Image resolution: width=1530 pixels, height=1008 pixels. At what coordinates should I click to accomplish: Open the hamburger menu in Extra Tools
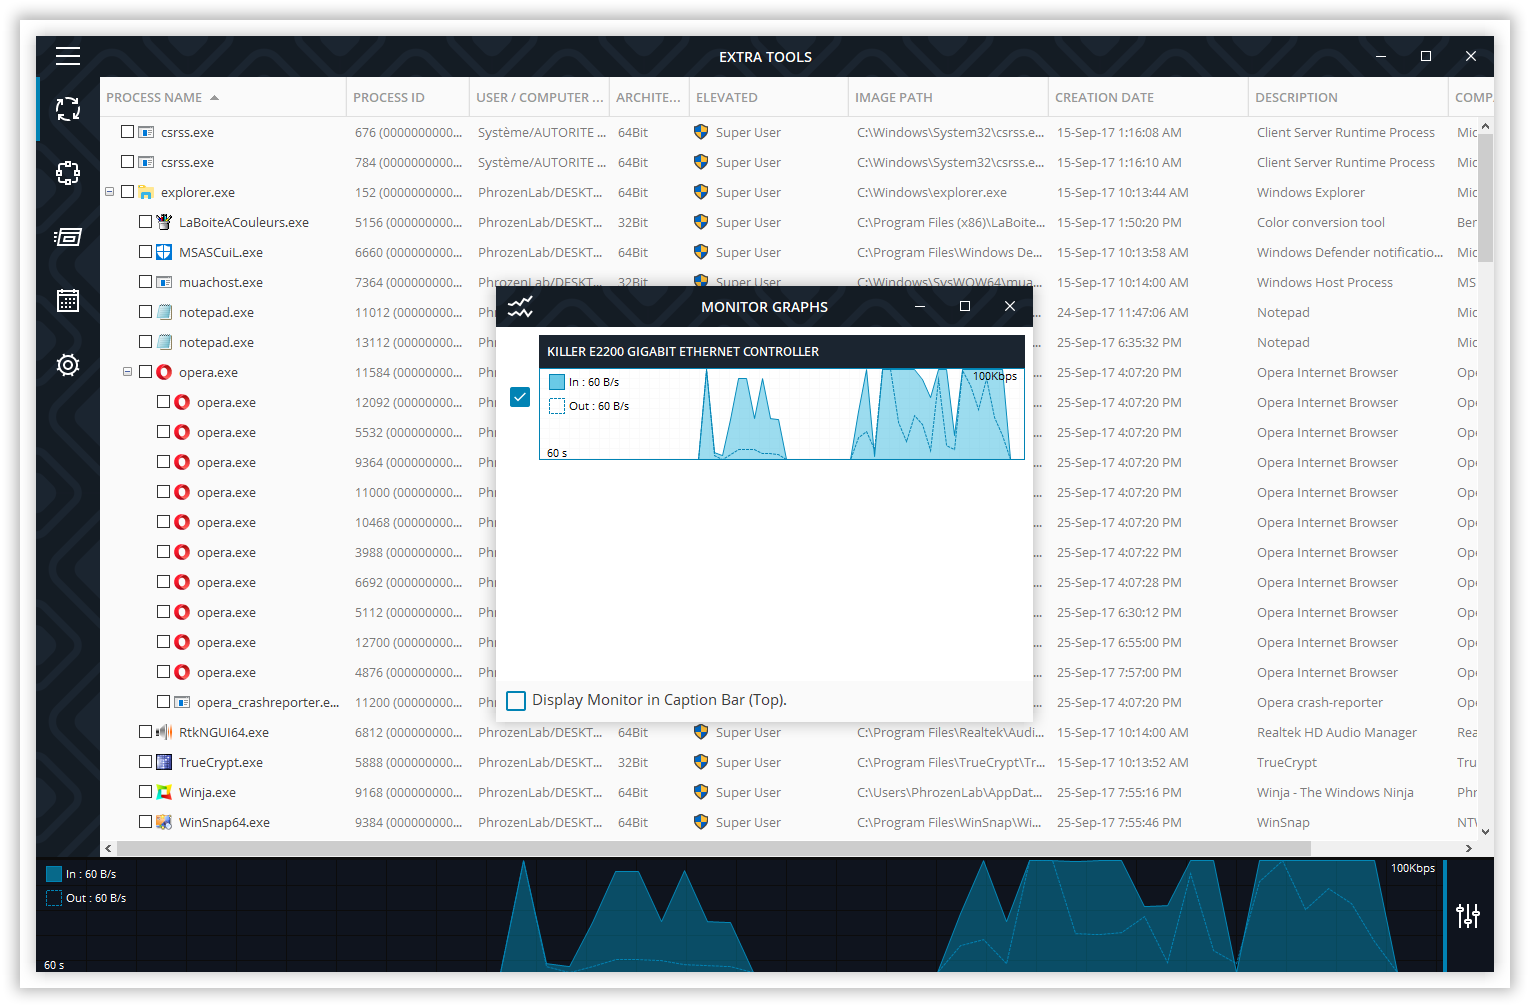point(68,56)
